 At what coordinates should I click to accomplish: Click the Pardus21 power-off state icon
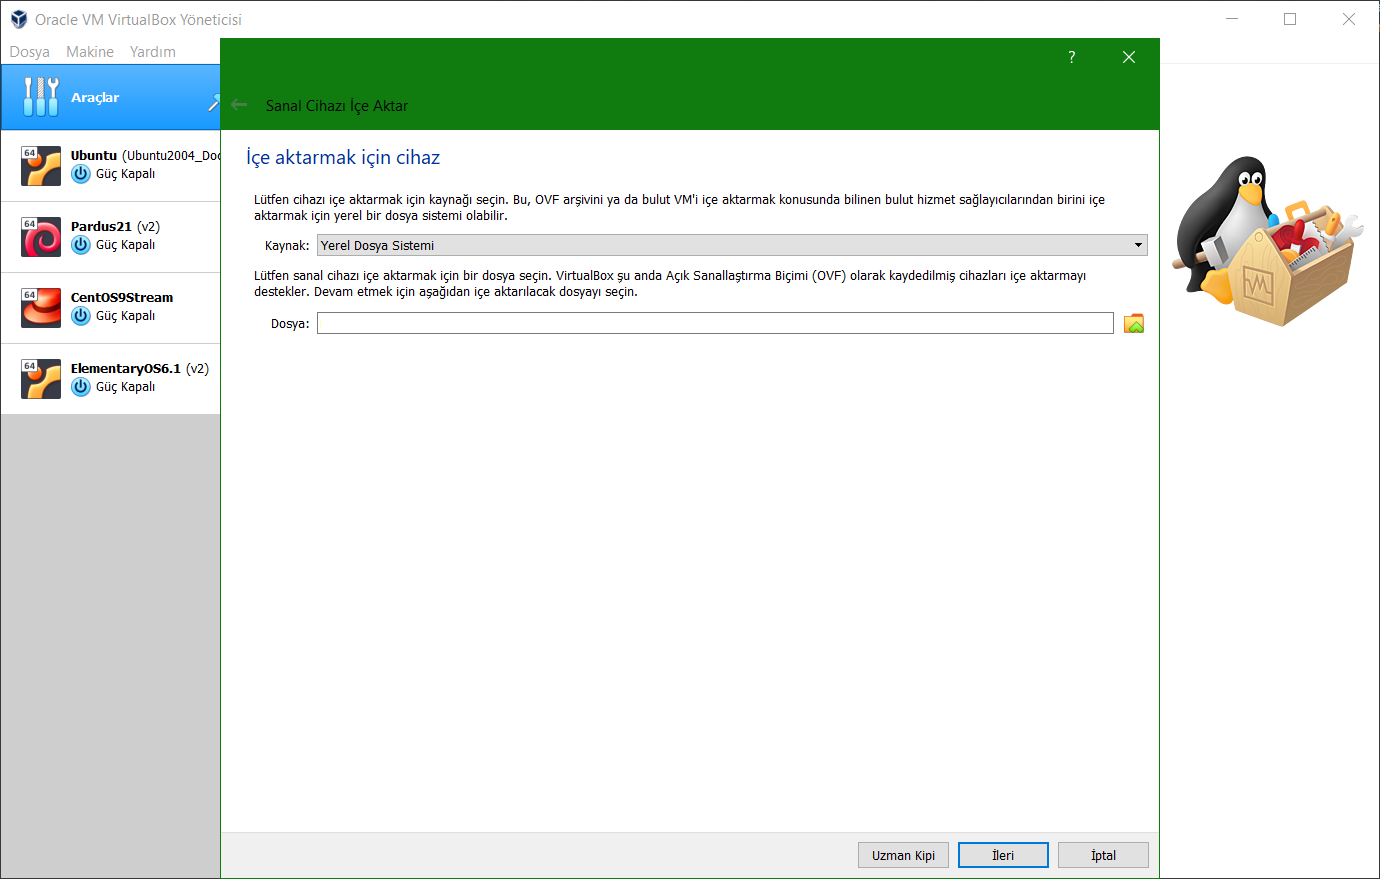point(81,245)
